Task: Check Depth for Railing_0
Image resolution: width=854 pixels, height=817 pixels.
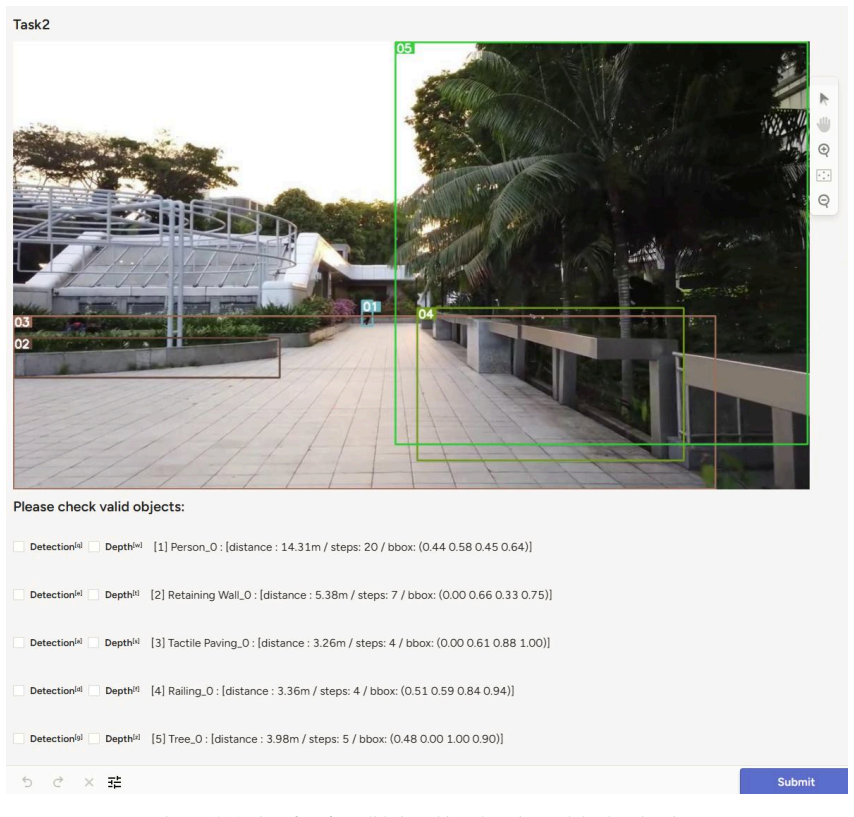Action: coord(94,690)
